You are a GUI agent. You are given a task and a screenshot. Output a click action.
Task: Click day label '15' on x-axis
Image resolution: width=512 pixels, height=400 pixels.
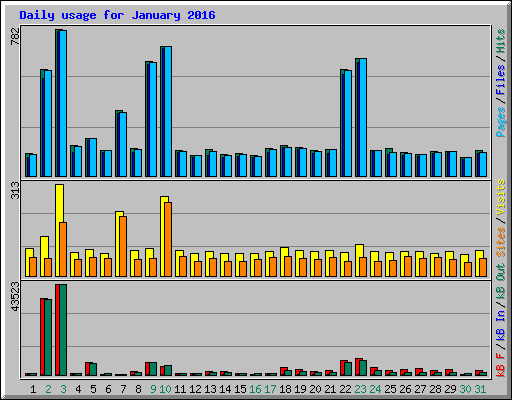click(x=240, y=389)
